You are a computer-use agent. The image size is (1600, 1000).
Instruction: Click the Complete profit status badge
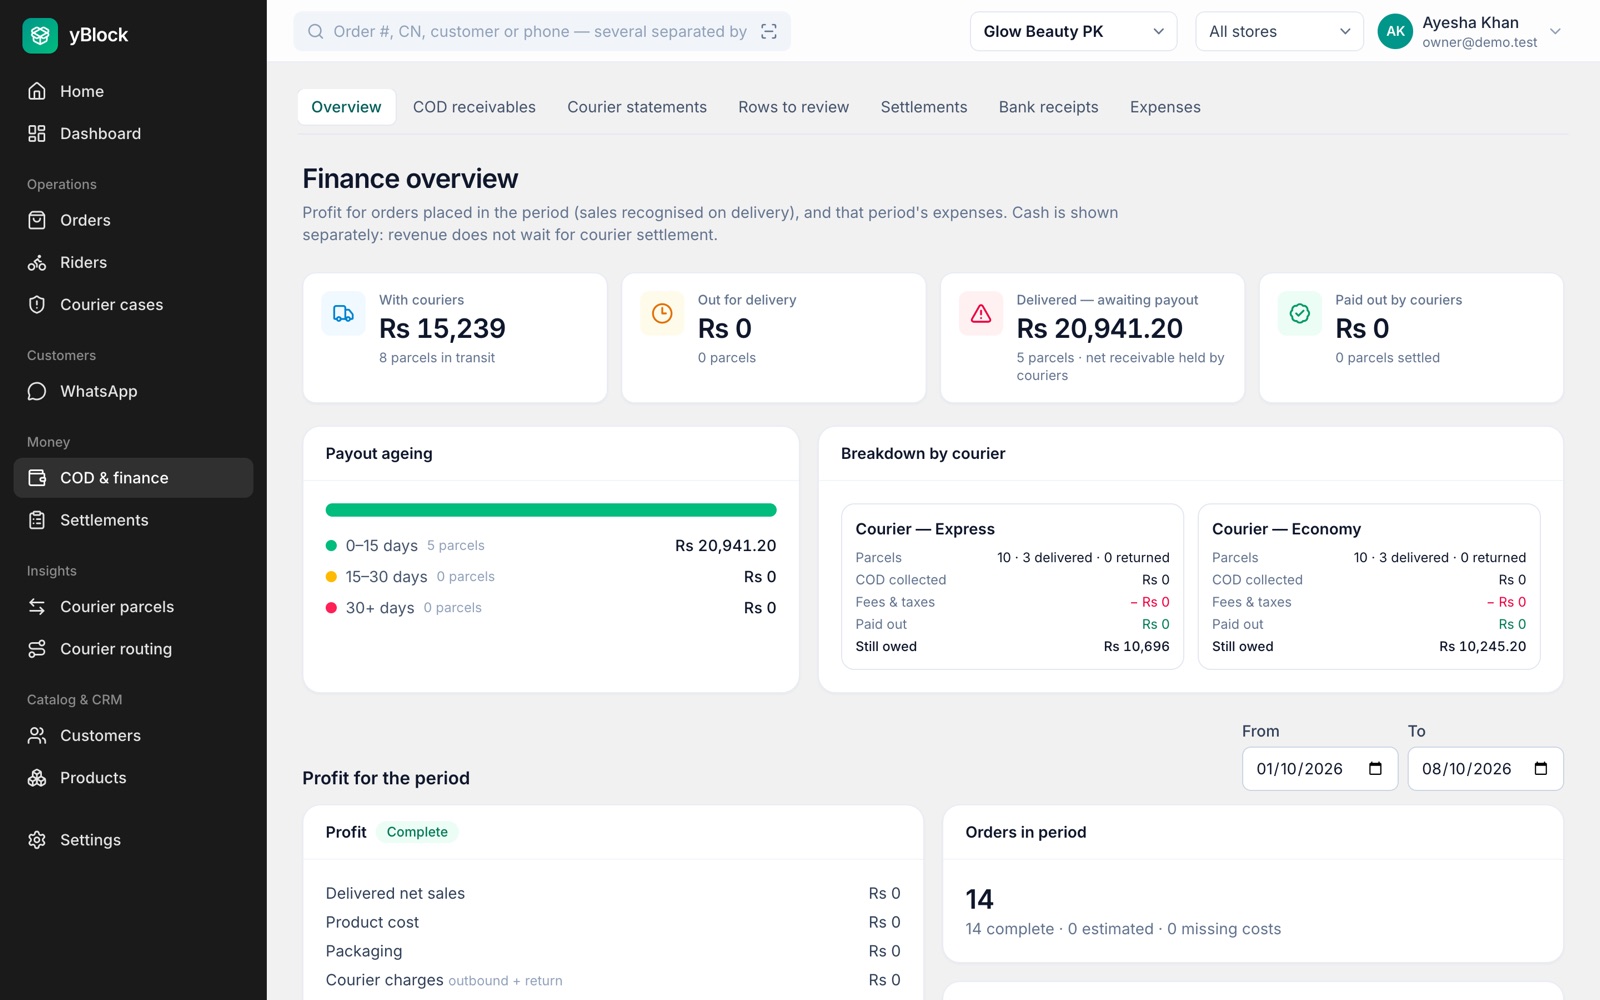417,832
